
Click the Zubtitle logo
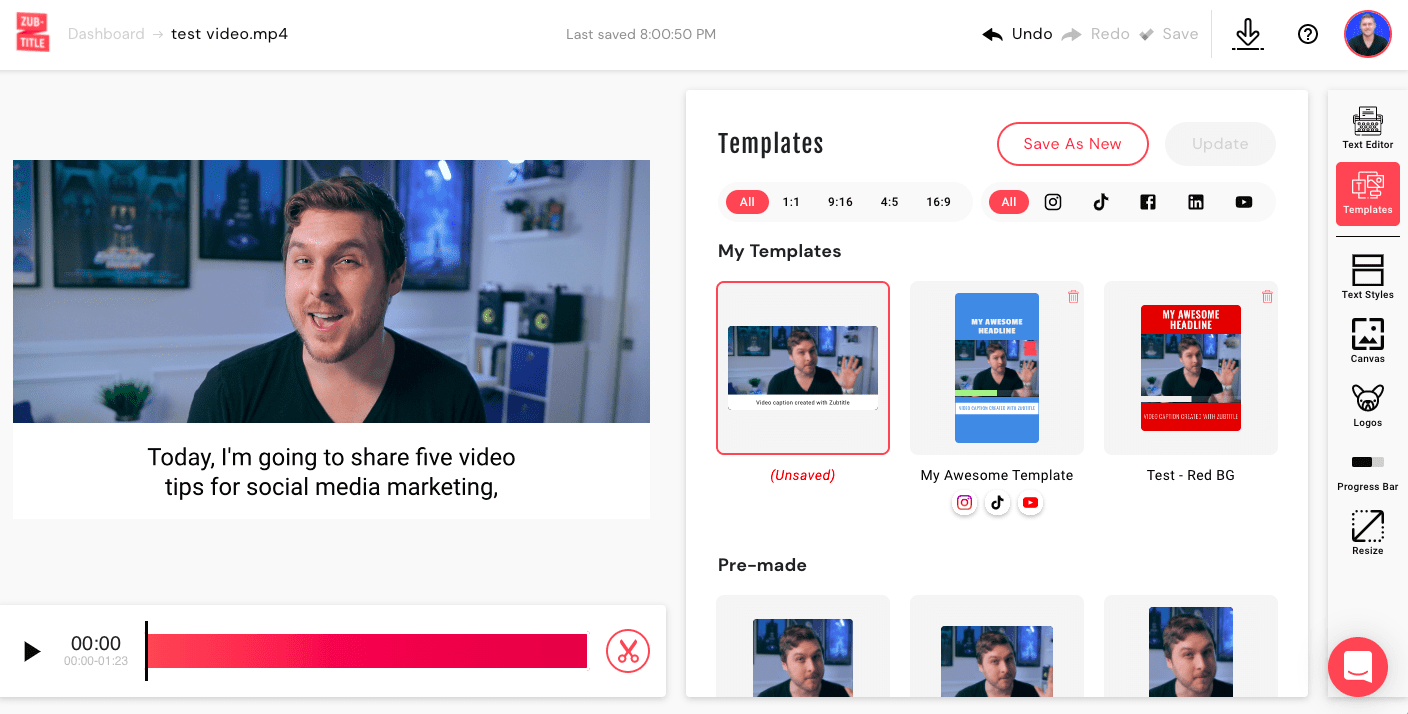click(32, 34)
